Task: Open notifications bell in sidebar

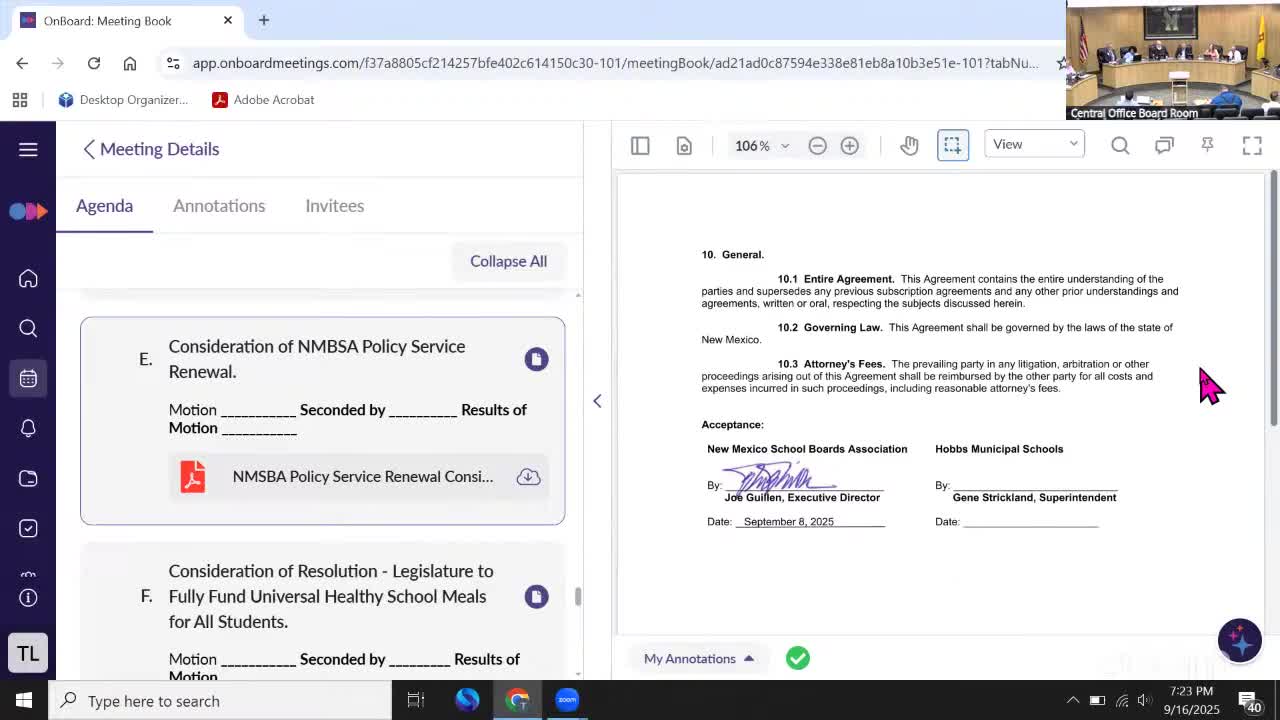Action: point(28,428)
